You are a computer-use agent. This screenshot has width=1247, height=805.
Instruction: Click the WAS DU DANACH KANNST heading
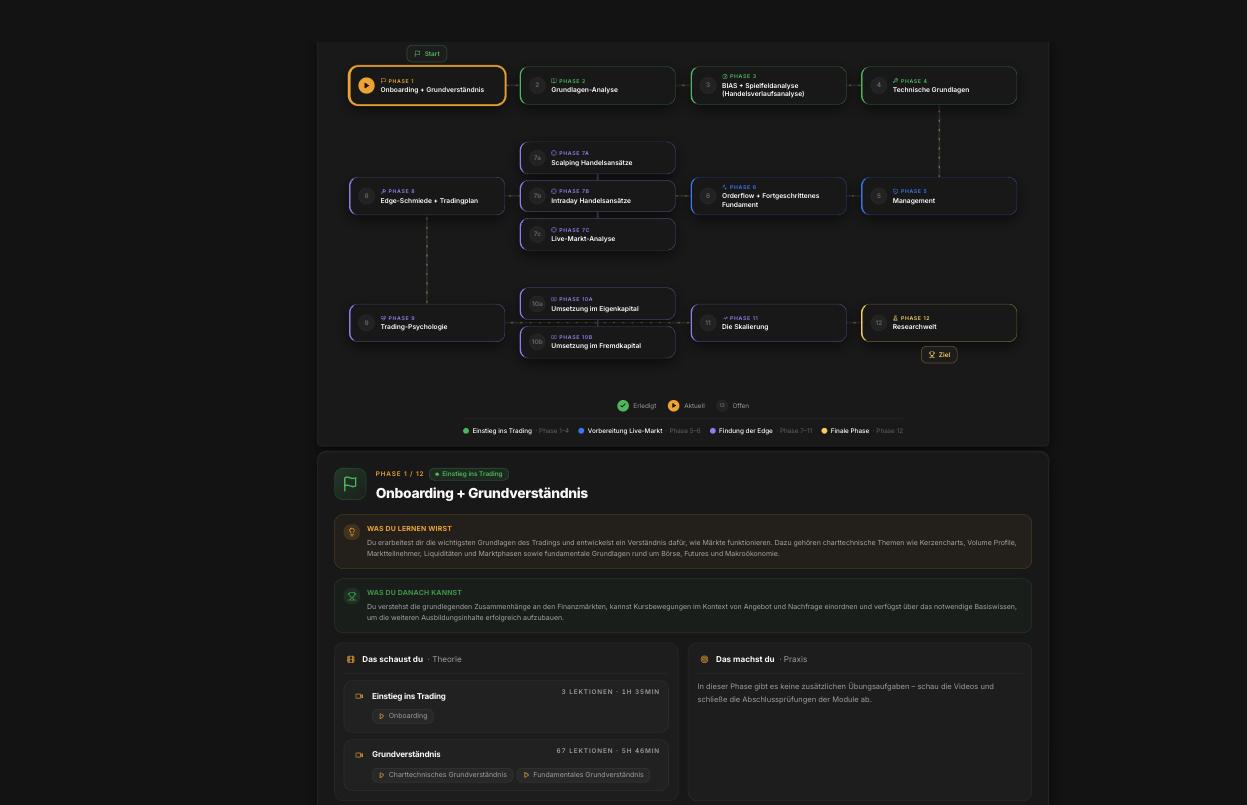point(414,592)
